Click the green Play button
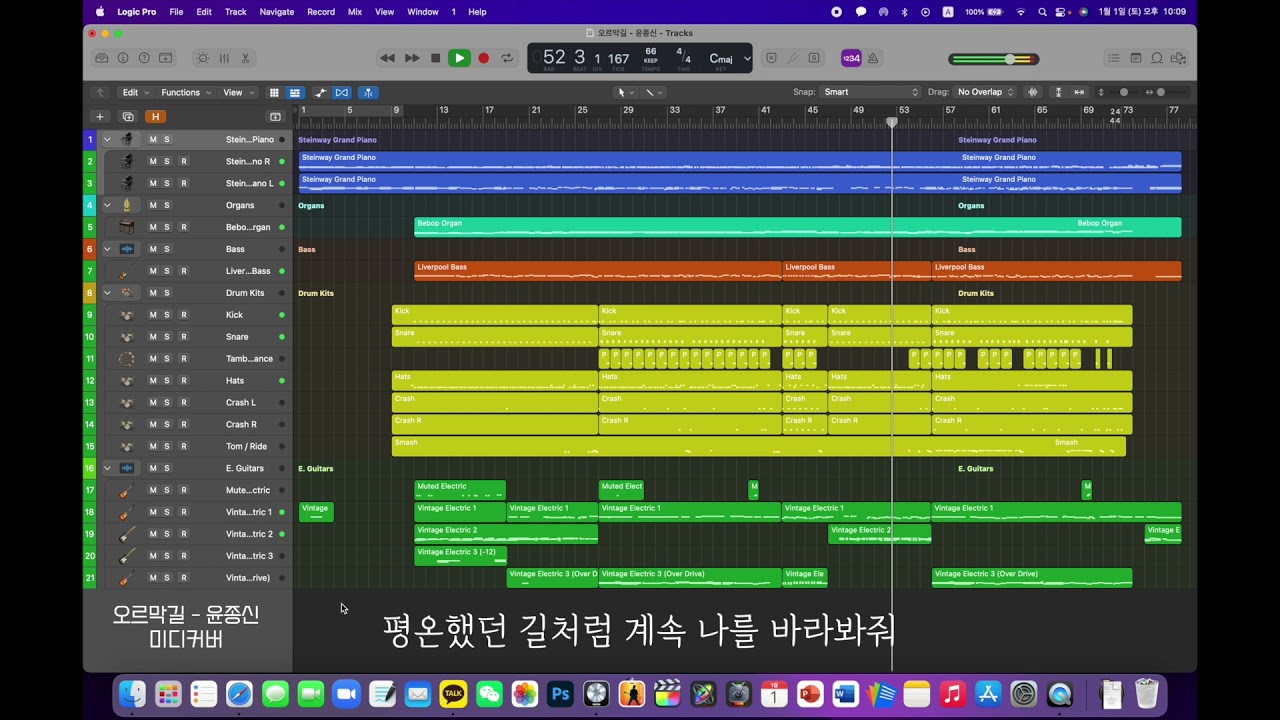The height and width of the screenshot is (720, 1280). pyautogui.click(x=459, y=58)
